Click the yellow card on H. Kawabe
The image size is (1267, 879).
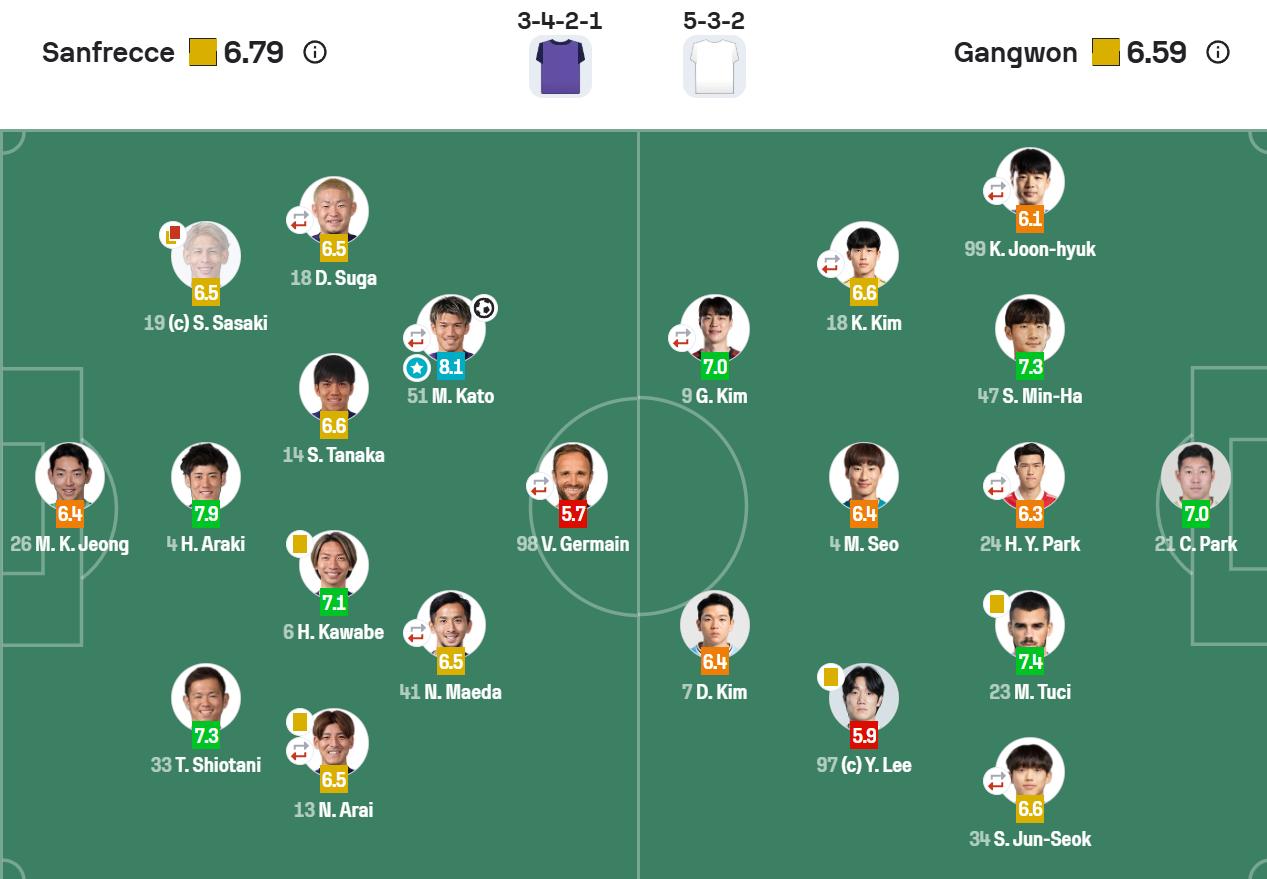299,544
